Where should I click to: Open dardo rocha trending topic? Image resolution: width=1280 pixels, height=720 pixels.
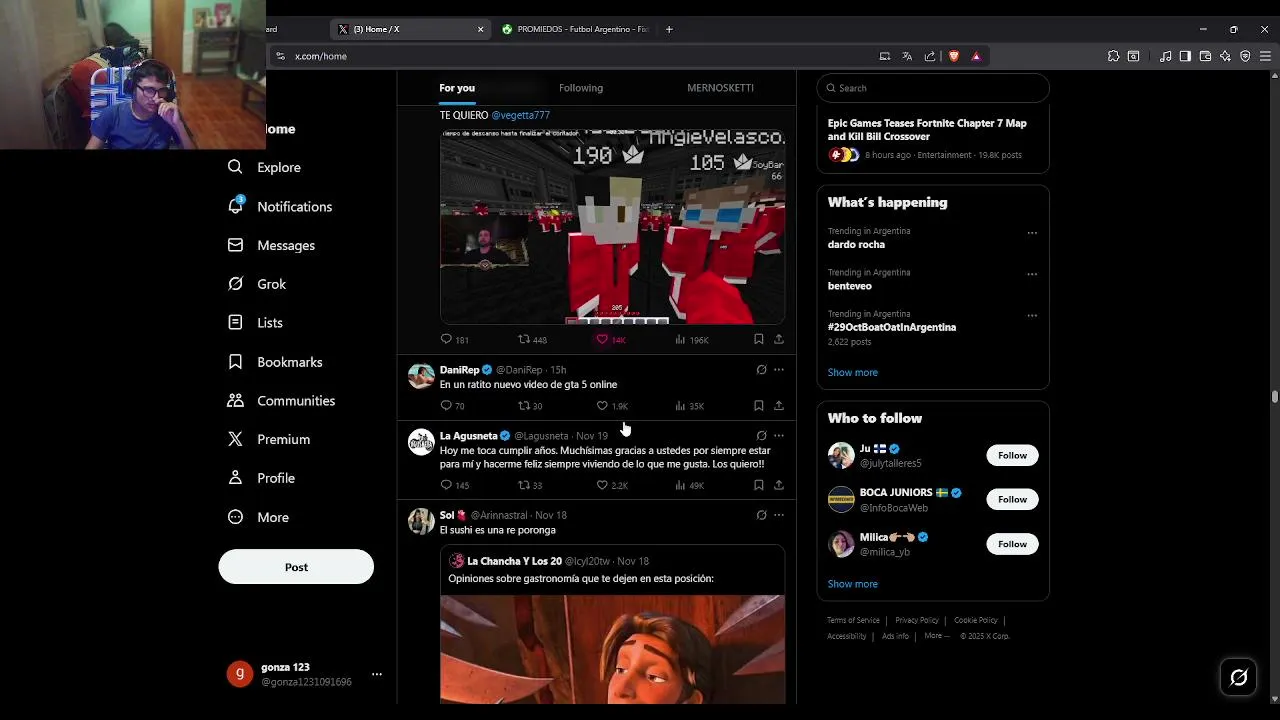[856, 244]
